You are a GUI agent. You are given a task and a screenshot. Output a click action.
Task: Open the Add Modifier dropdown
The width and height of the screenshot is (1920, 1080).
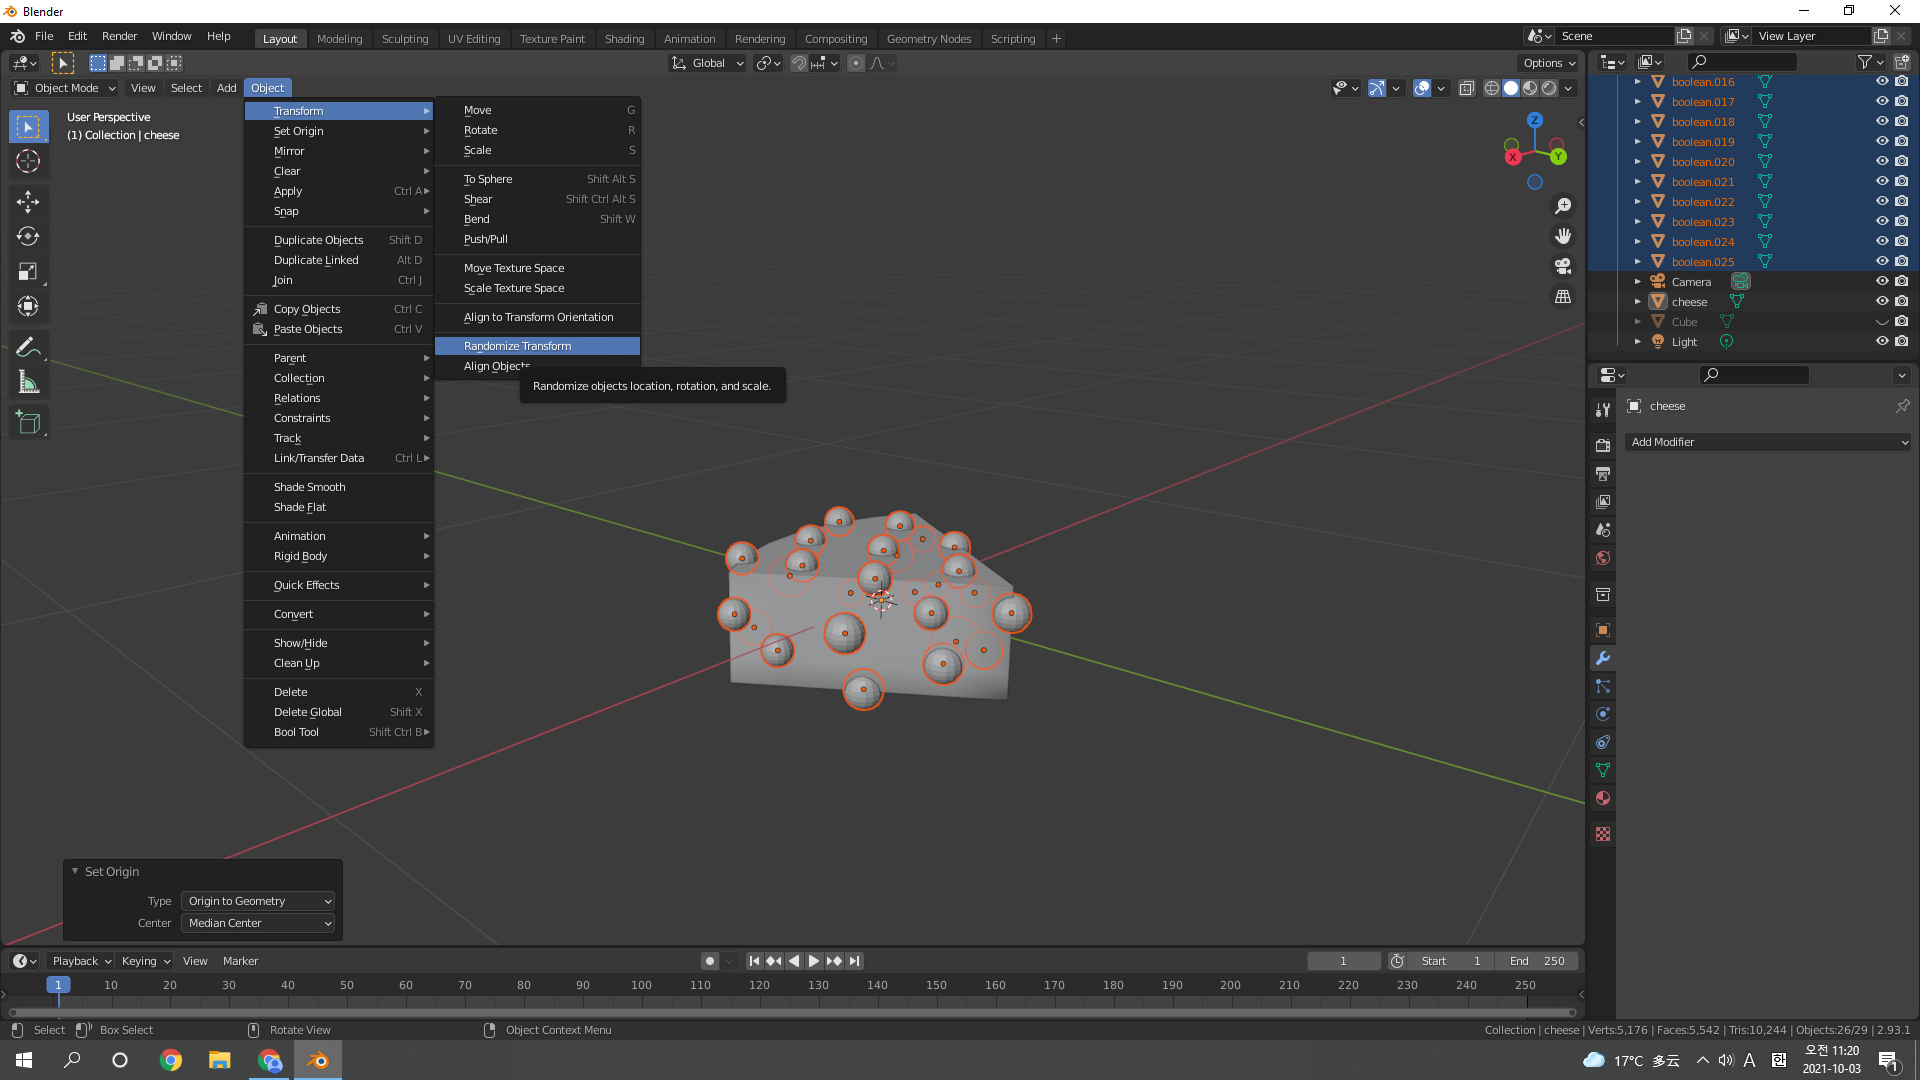(x=1767, y=442)
